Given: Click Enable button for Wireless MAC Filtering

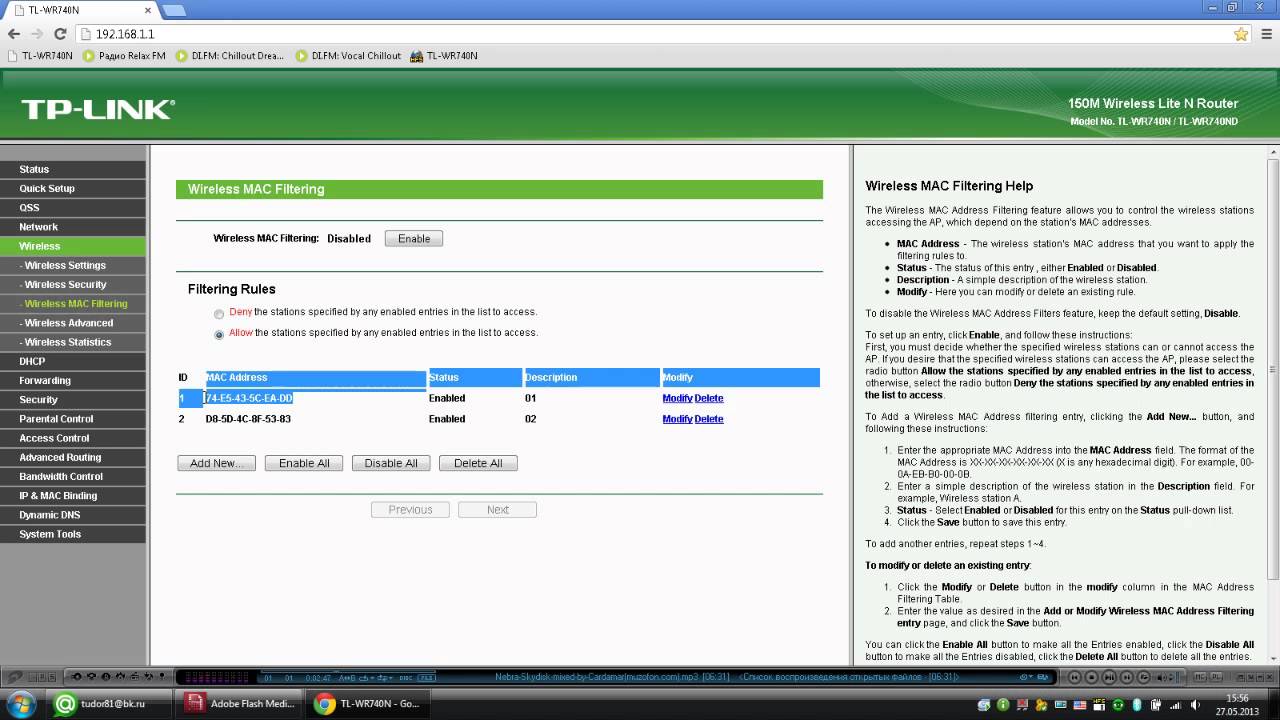Looking at the screenshot, I should coord(414,239).
